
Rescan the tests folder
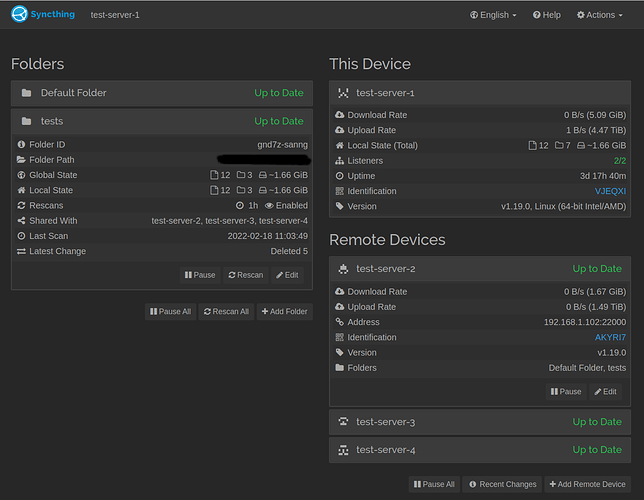click(x=246, y=275)
